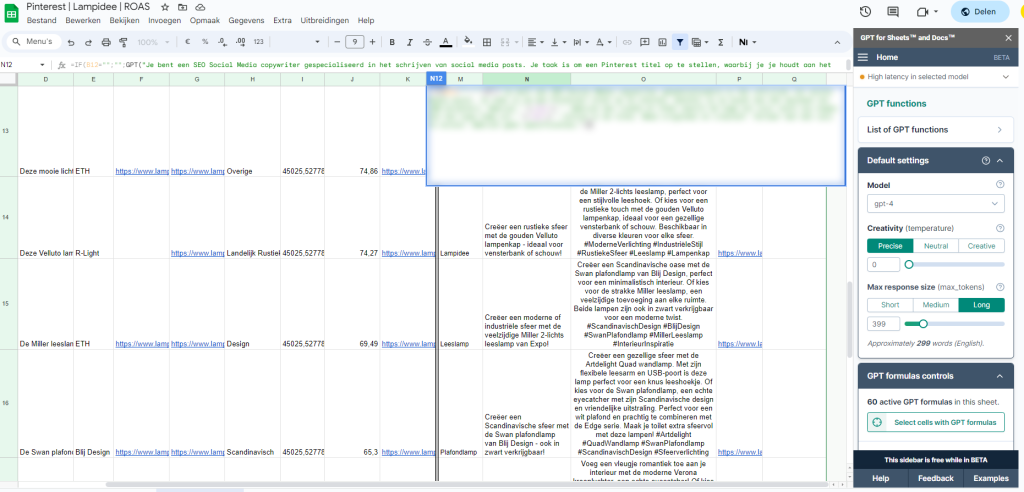Open the Gegevens menu

pos(247,20)
